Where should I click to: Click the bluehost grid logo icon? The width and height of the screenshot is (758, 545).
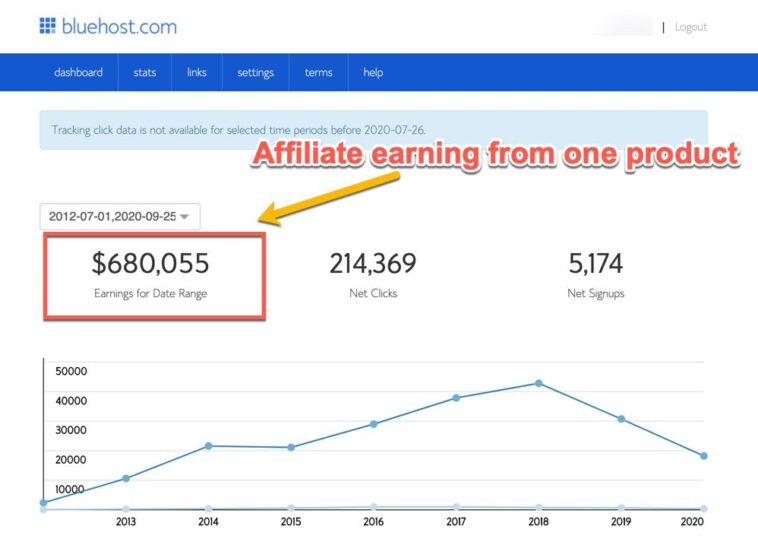48,26
